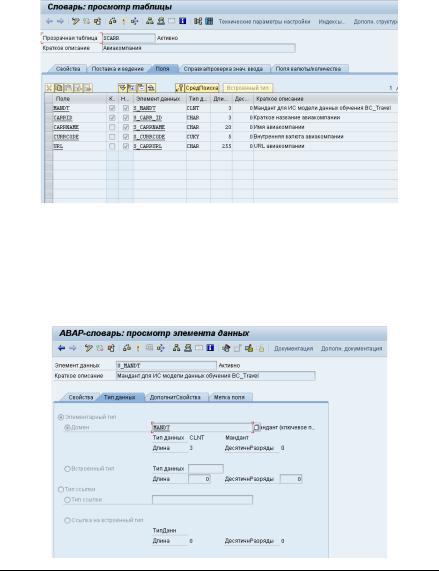Screen dimensions: 439x571
Task: Click Cut row icon above fields grid
Action: click(49, 88)
